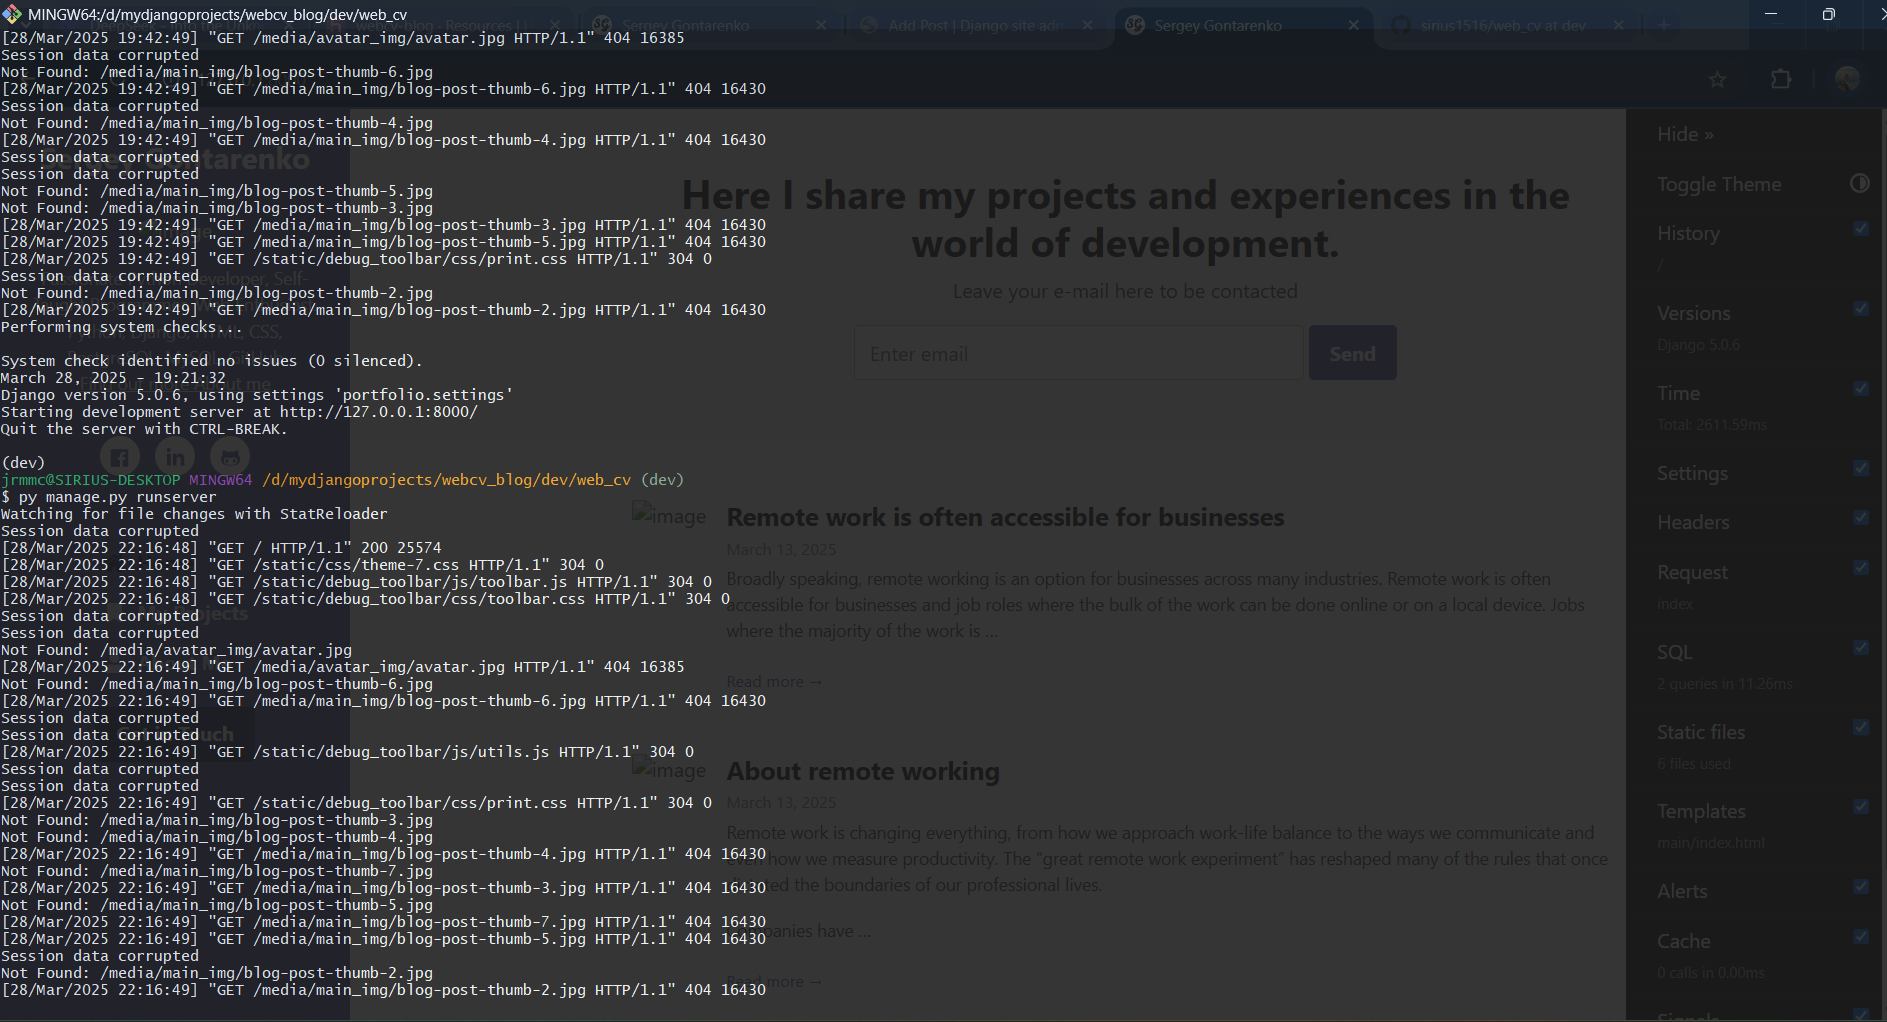Screen dimensions: 1887x1022
Task: Open the History debug panel
Action: coord(1688,233)
